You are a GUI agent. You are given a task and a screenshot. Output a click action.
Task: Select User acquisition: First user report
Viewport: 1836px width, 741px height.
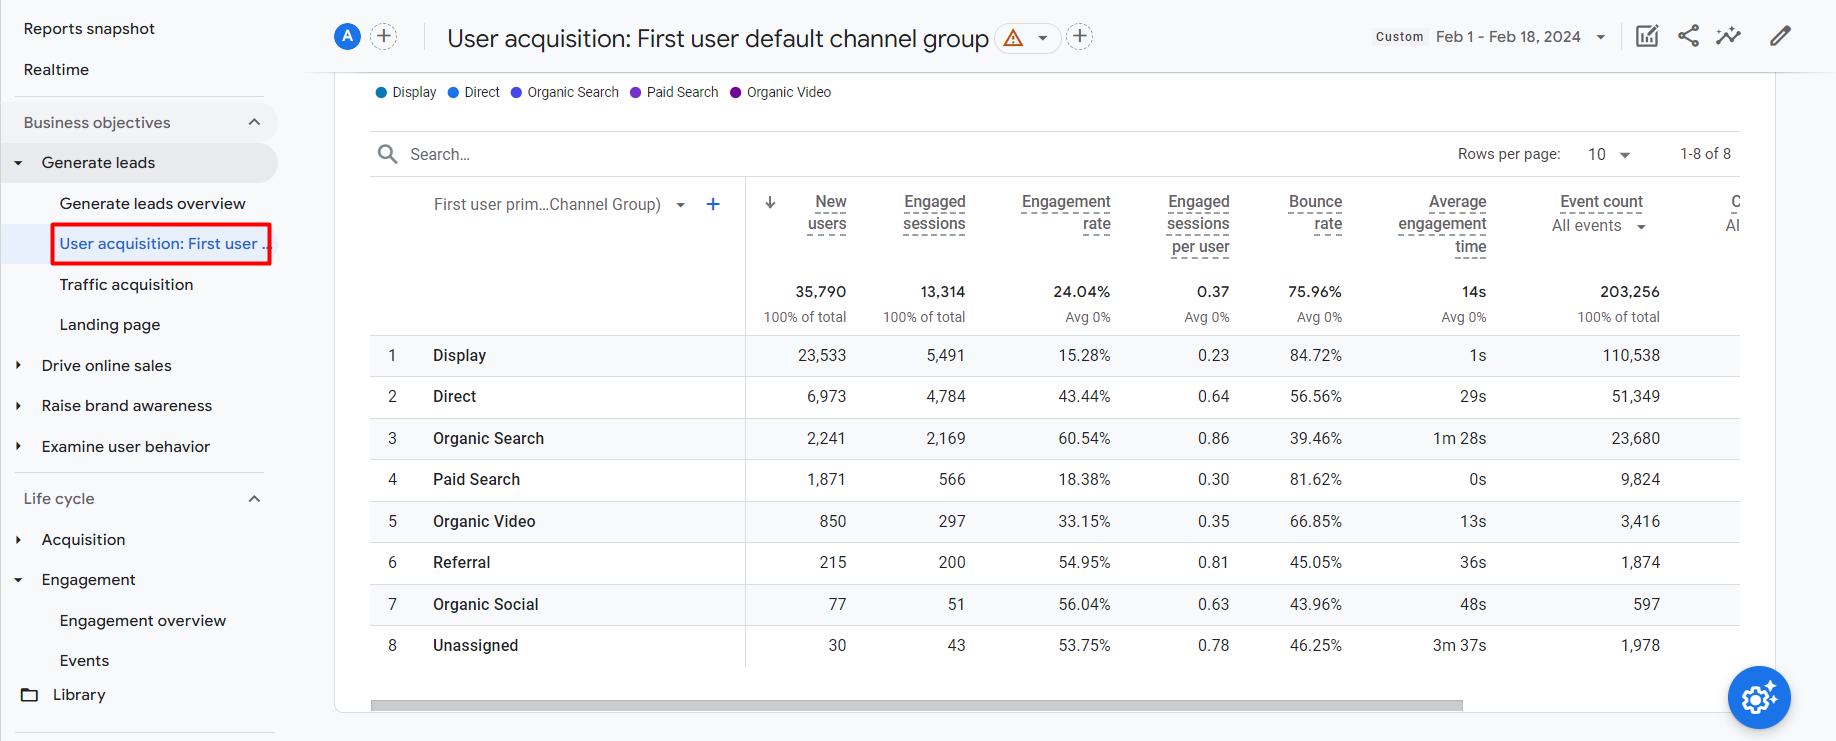pos(161,244)
